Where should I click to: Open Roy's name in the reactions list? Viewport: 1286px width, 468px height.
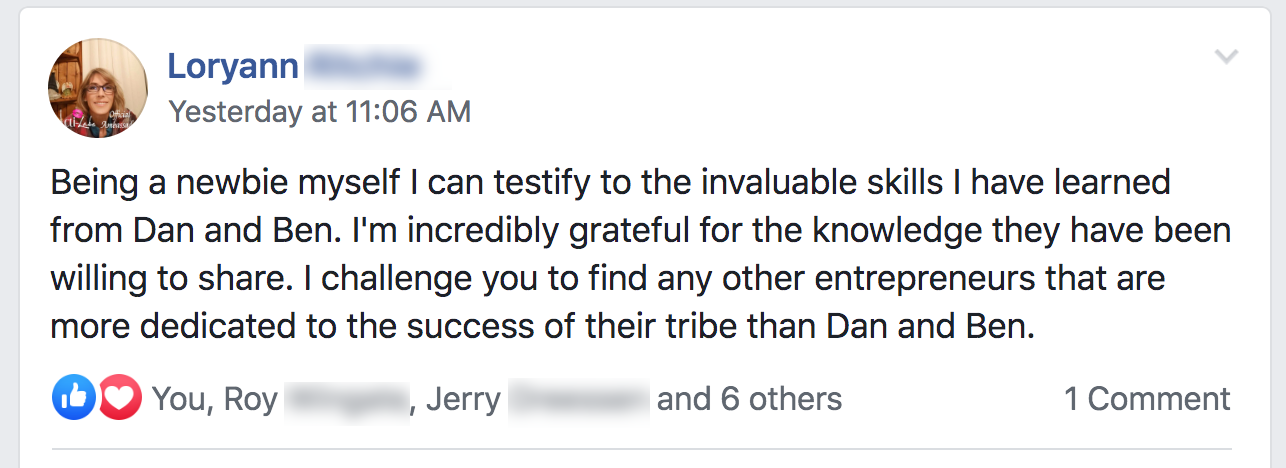pos(250,400)
